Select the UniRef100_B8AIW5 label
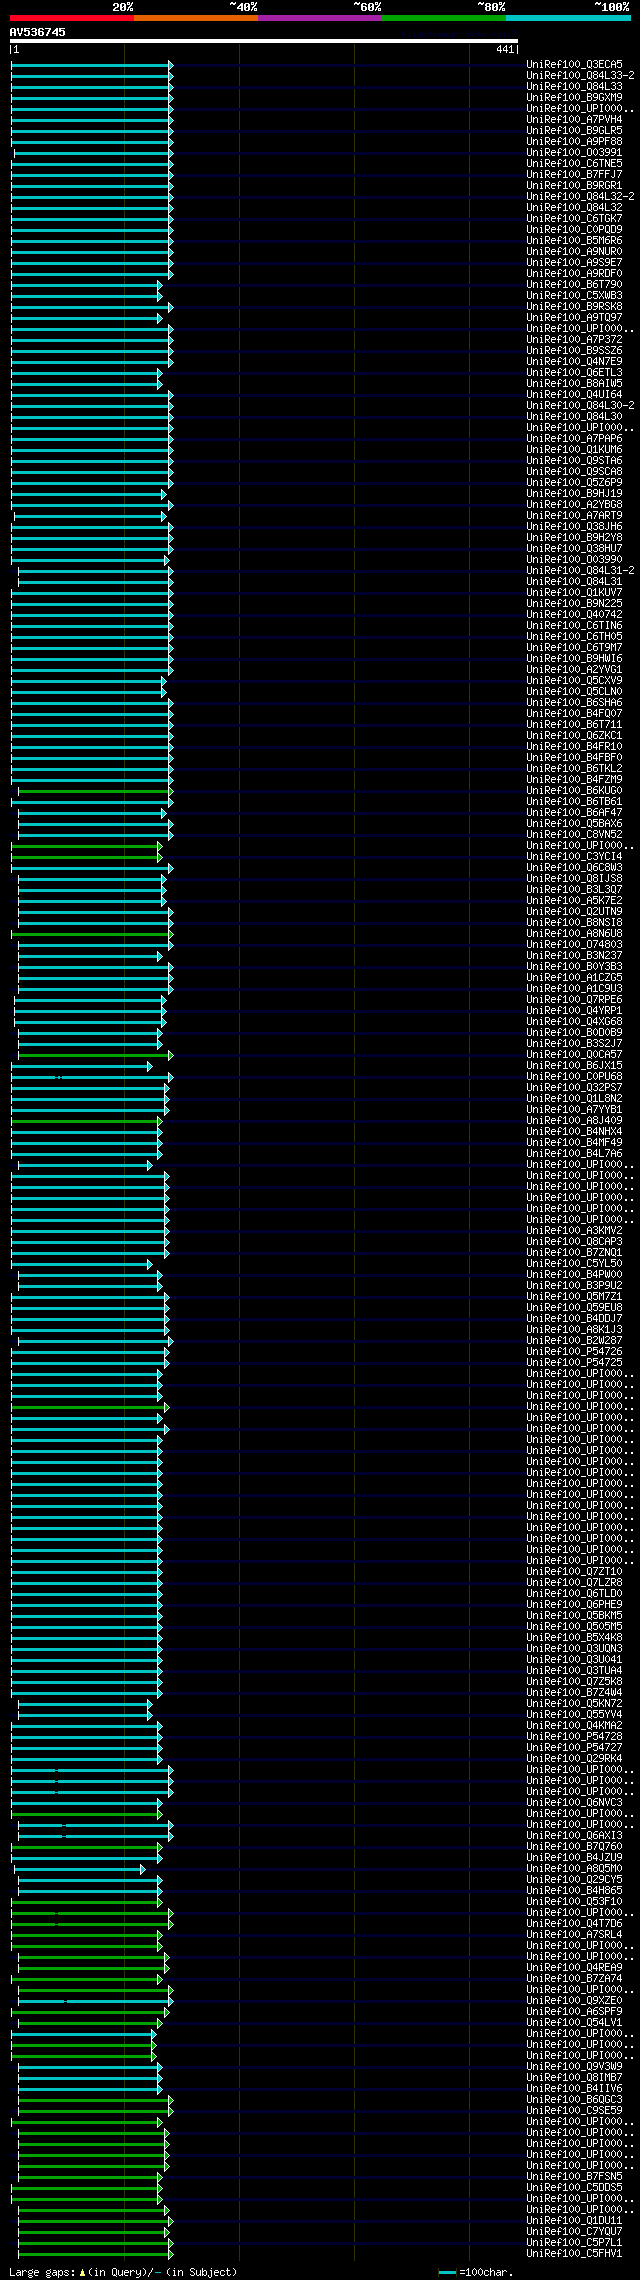The image size is (640, 2280). click(574, 383)
